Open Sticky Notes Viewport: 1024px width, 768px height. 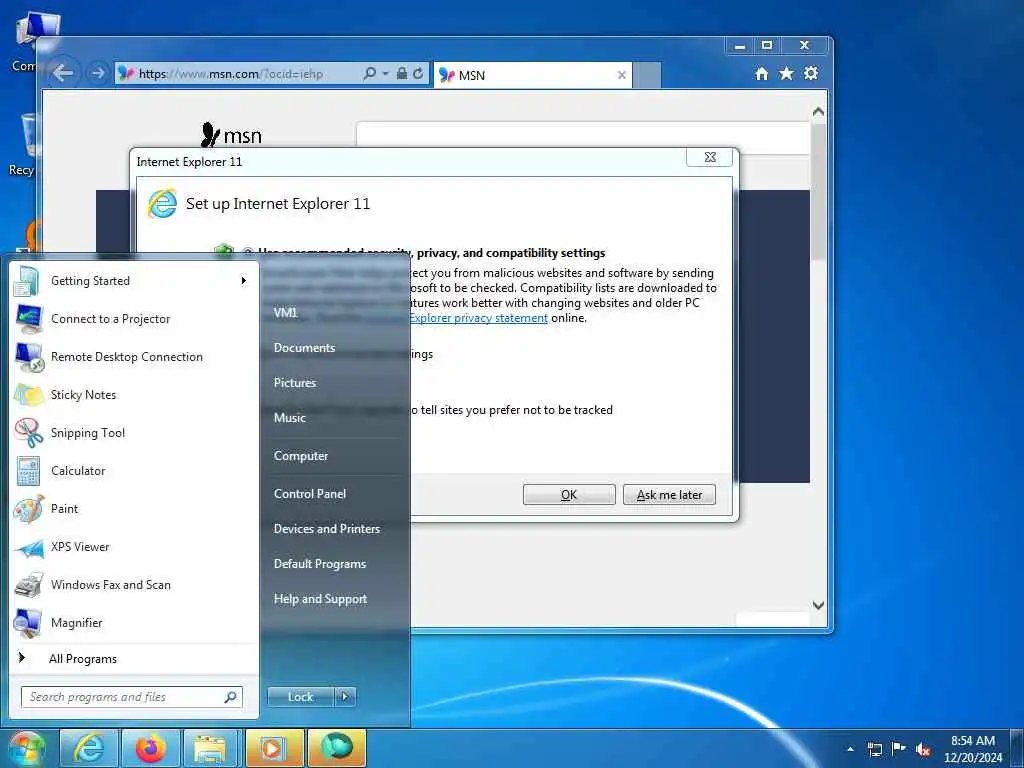133,394
